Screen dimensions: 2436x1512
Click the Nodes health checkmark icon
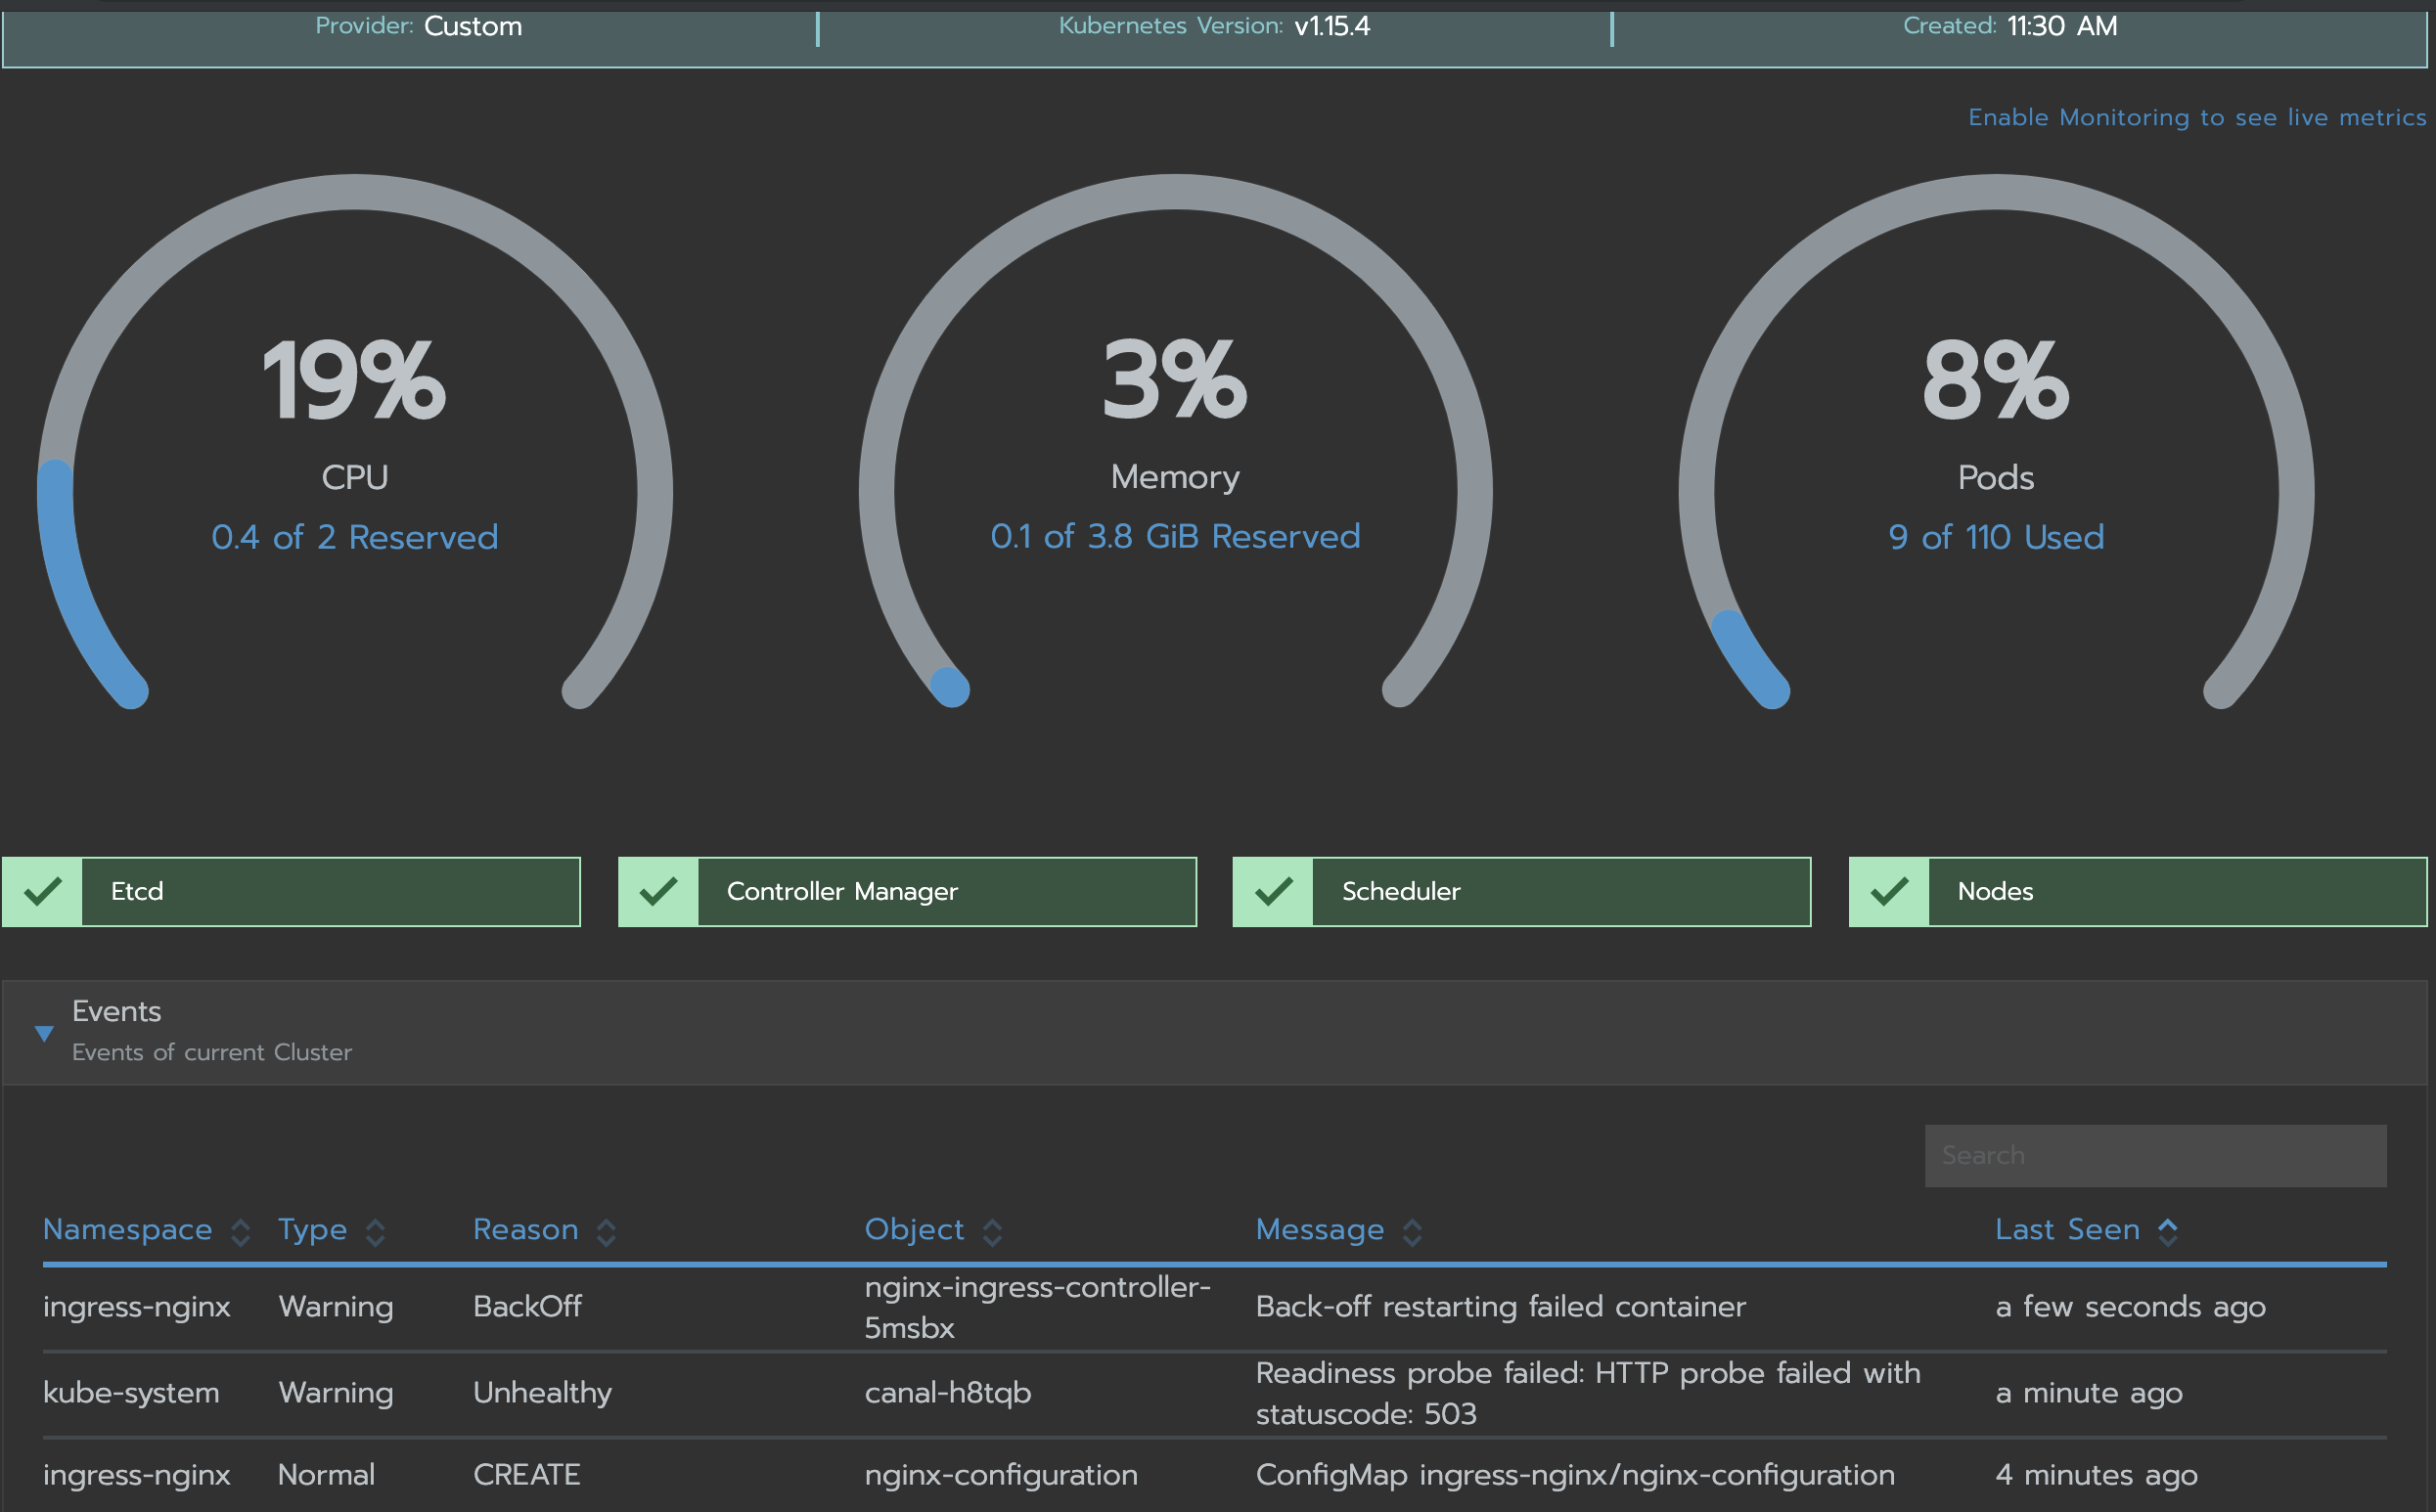click(1887, 891)
